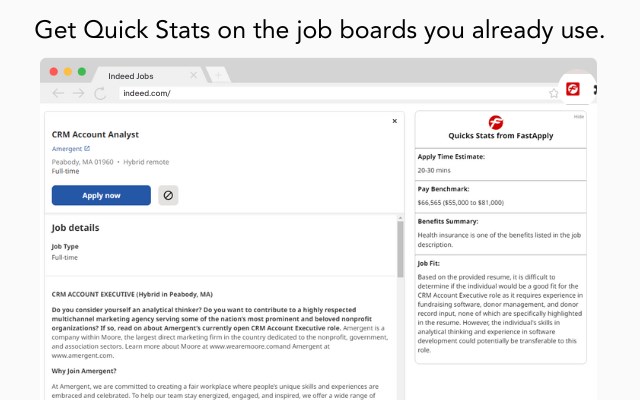
Task: Bookmark the page with the star icon
Action: point(553,93)
